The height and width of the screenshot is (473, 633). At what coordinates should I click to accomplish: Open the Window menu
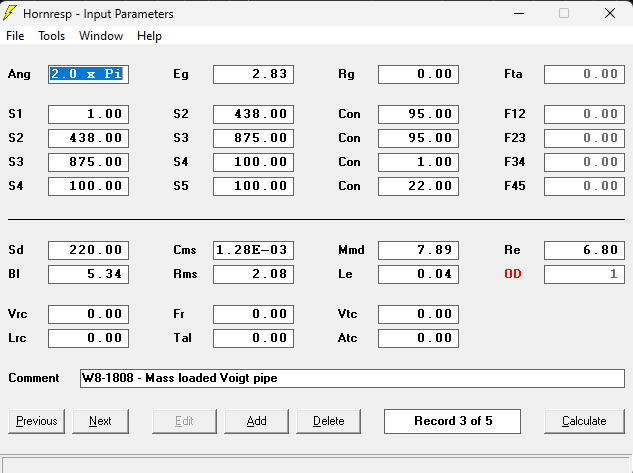pos(101,36)
